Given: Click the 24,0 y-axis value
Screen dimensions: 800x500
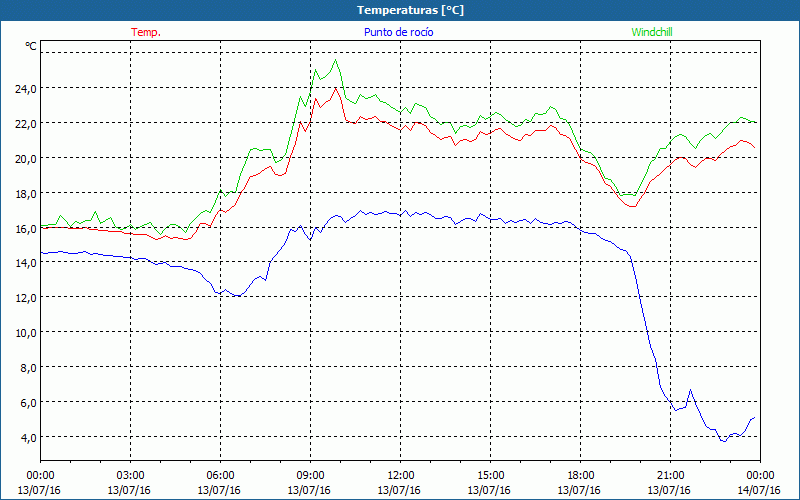Looking at the screenshot, I should pyautogui.click(x=26, y=89).
